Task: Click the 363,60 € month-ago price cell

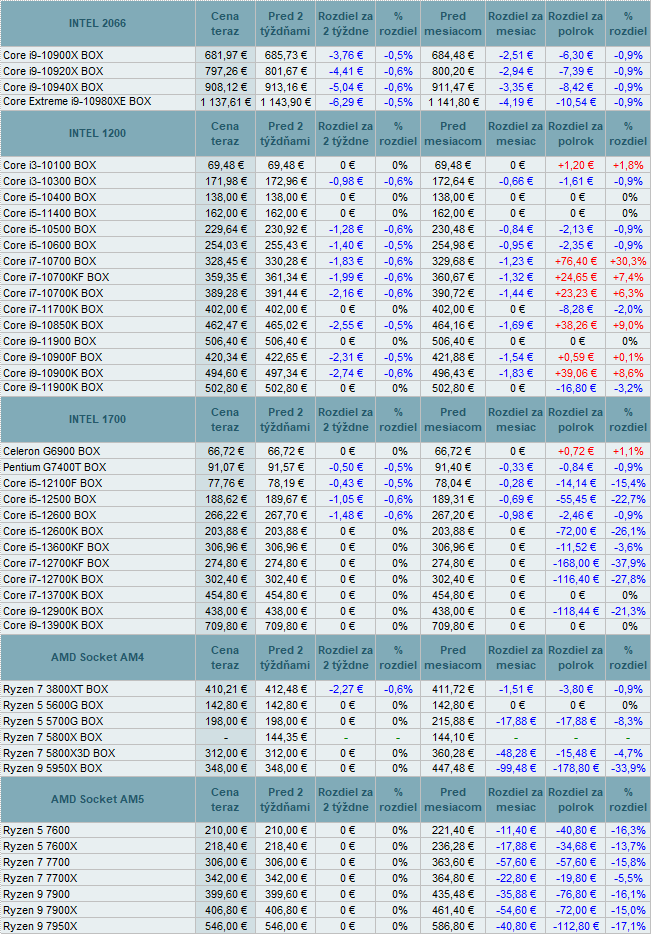Action: point(453,863)
